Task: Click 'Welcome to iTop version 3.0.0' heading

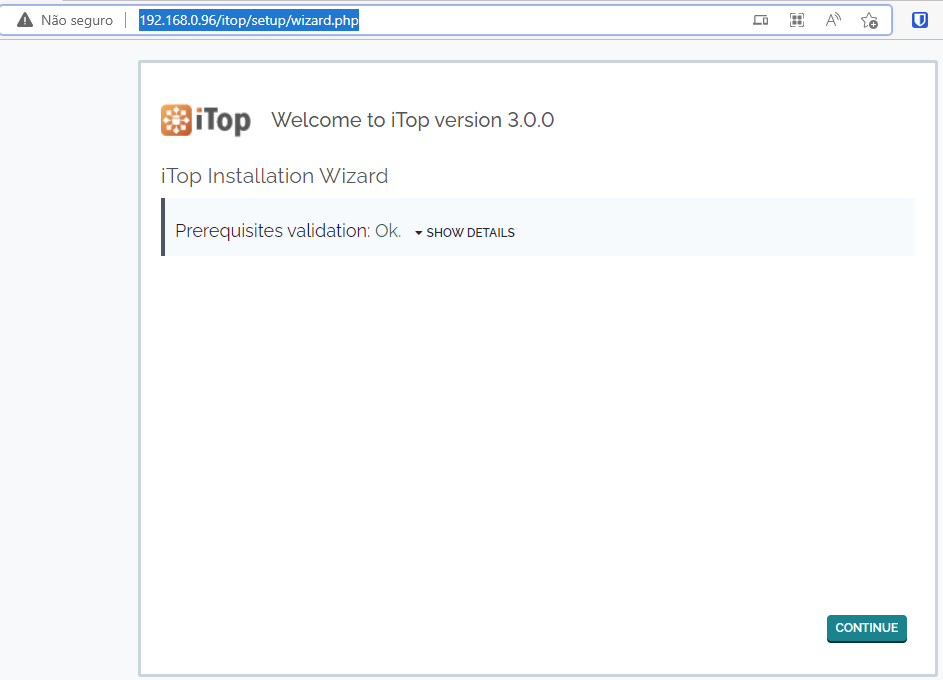Action: (413, 120)
